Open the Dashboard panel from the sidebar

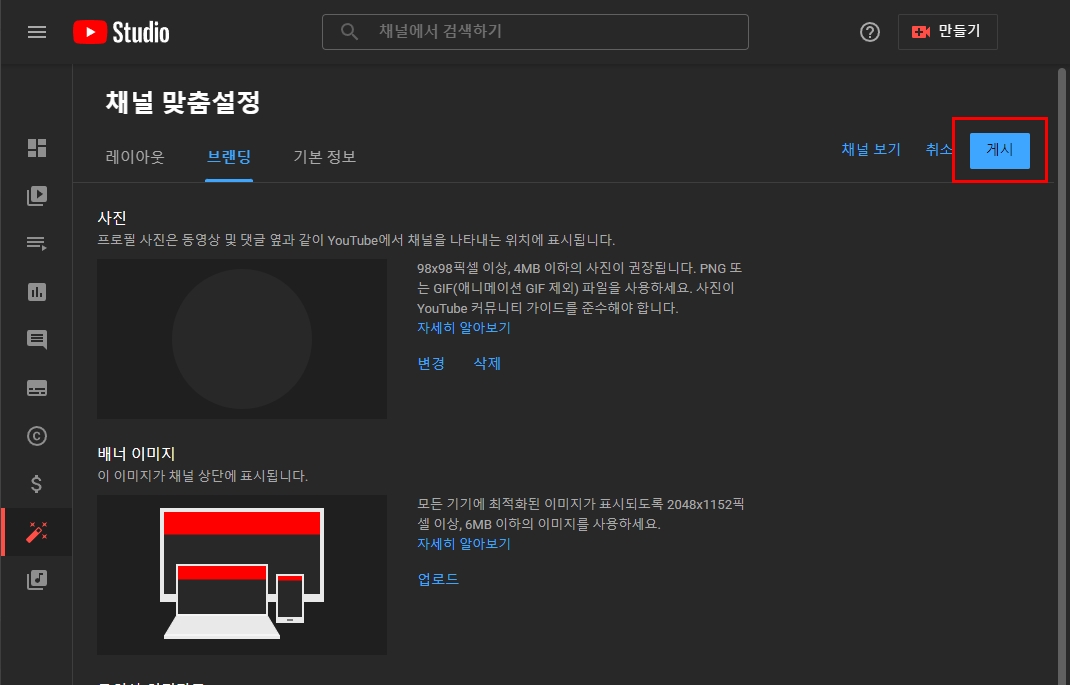(x=37, y=148)
